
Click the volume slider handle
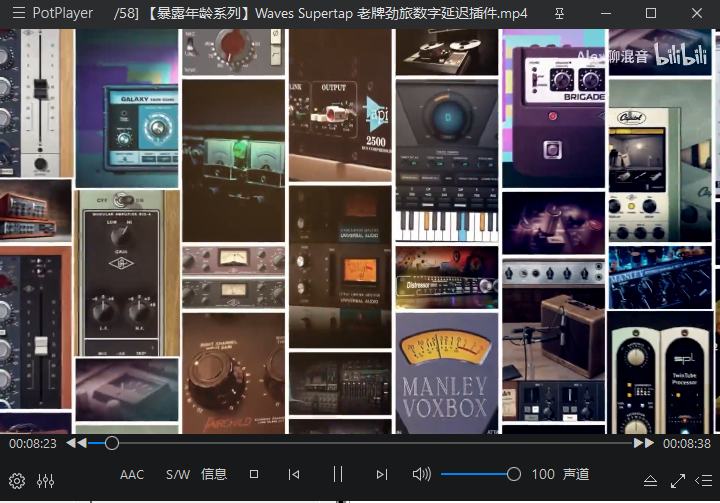[x=514, y=474]
